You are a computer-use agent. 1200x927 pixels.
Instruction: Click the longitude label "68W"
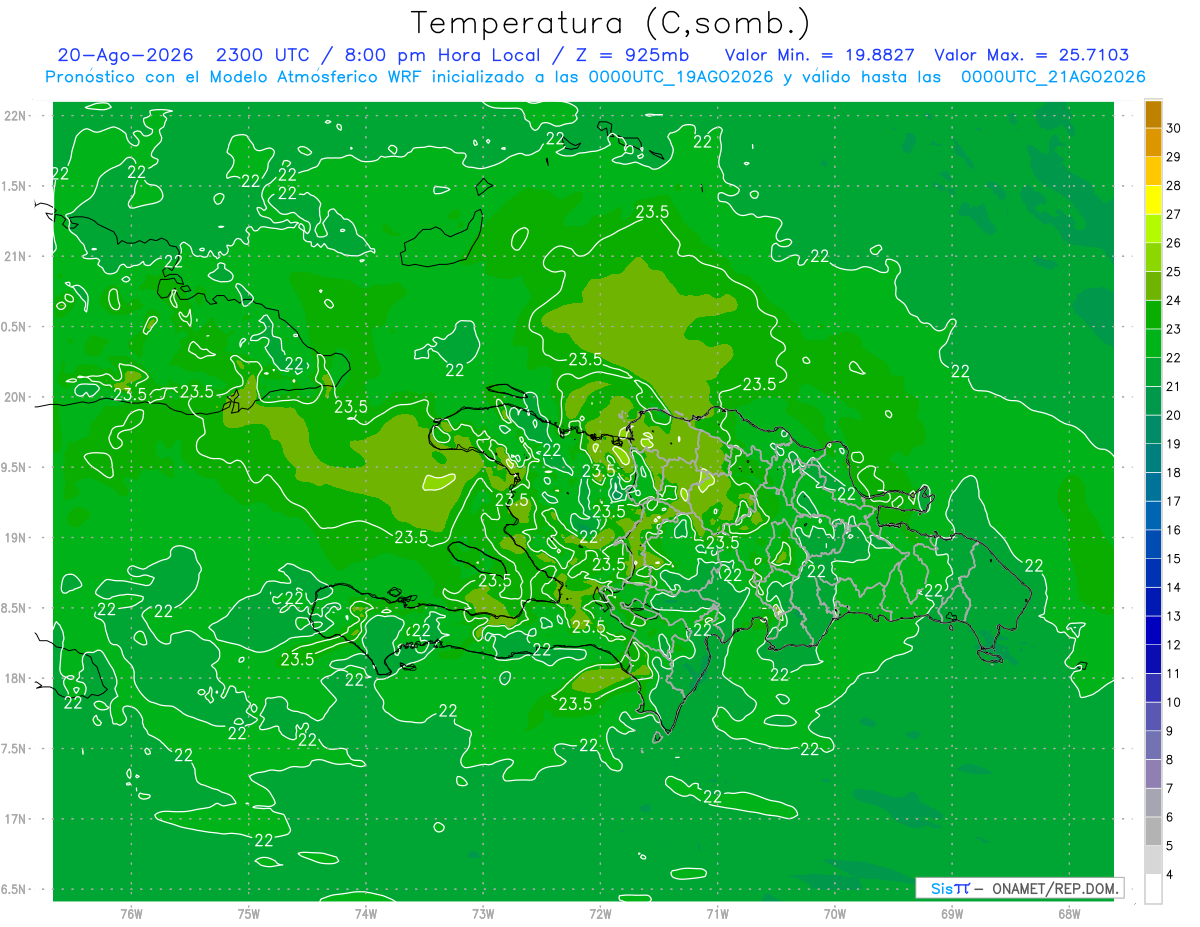click(1069, 913)
